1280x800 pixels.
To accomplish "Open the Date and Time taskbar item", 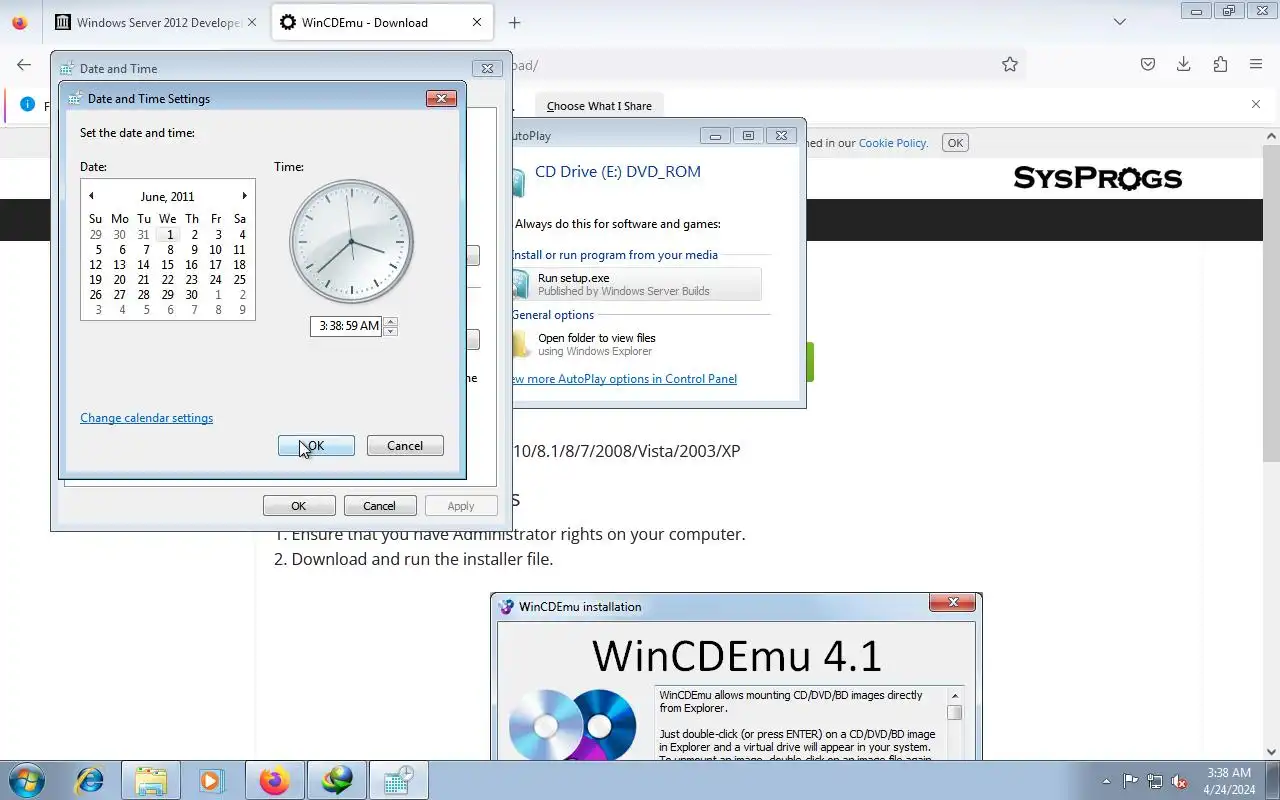I will [x=398, y=780].
